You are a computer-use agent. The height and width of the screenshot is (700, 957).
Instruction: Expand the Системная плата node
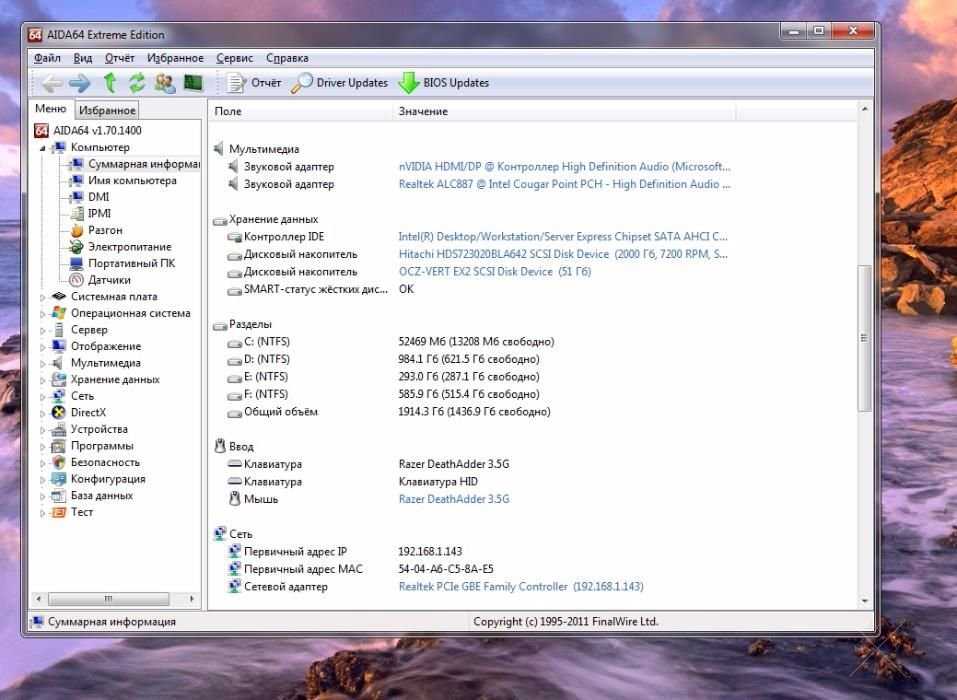43,297
